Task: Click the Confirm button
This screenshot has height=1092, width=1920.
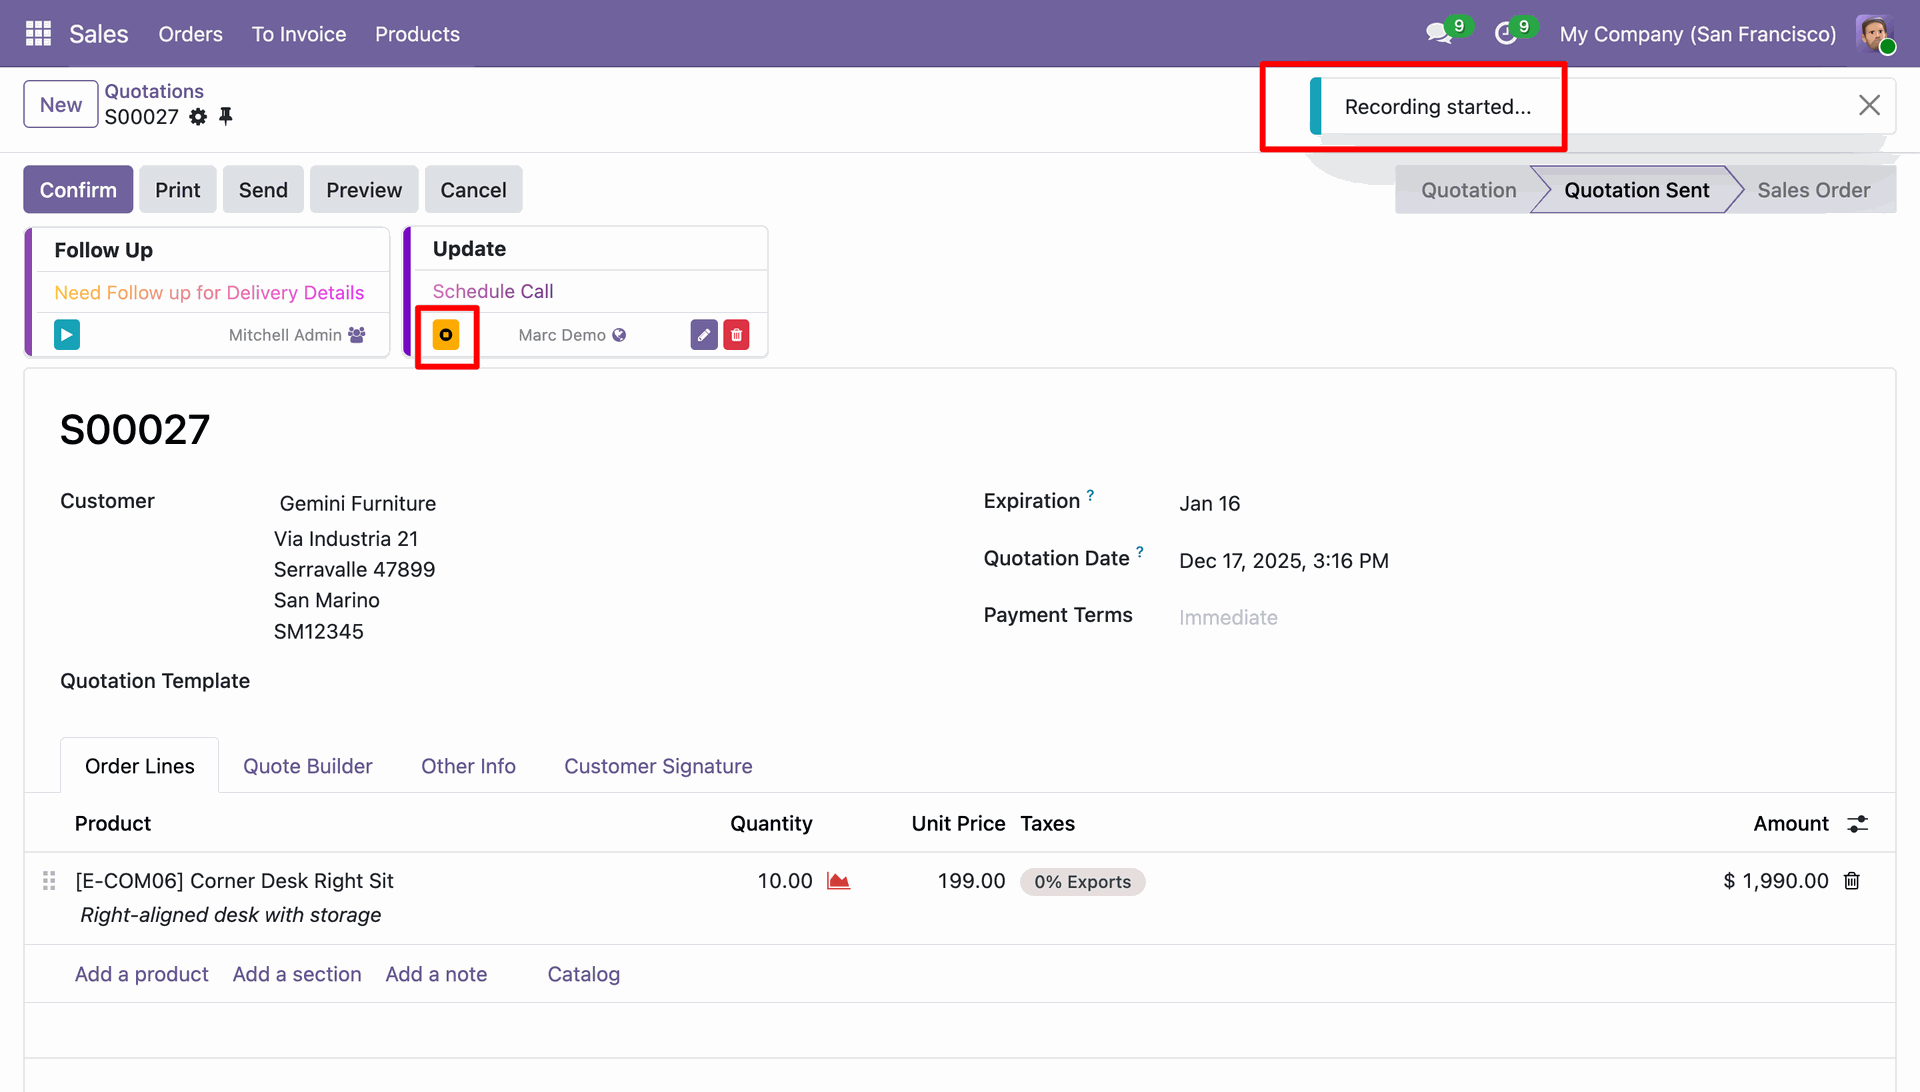Action: pos(78,190)
